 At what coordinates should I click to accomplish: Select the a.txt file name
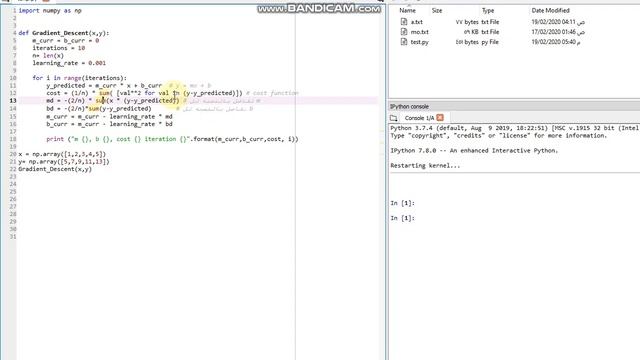(x=416, y=22)
